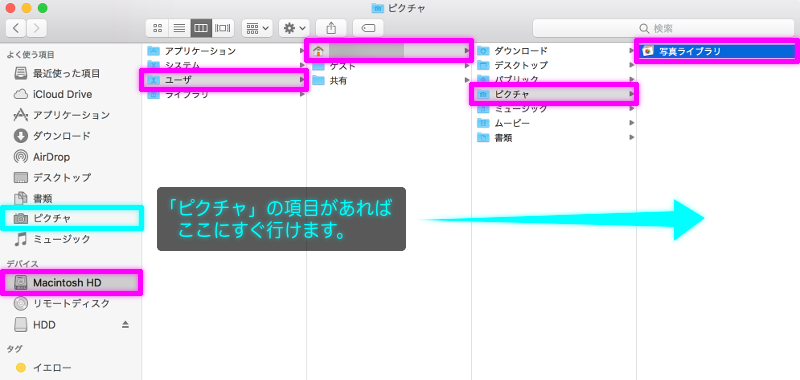
Task: Select the デスクトップ folder in the third column
Action: point(555,65)
